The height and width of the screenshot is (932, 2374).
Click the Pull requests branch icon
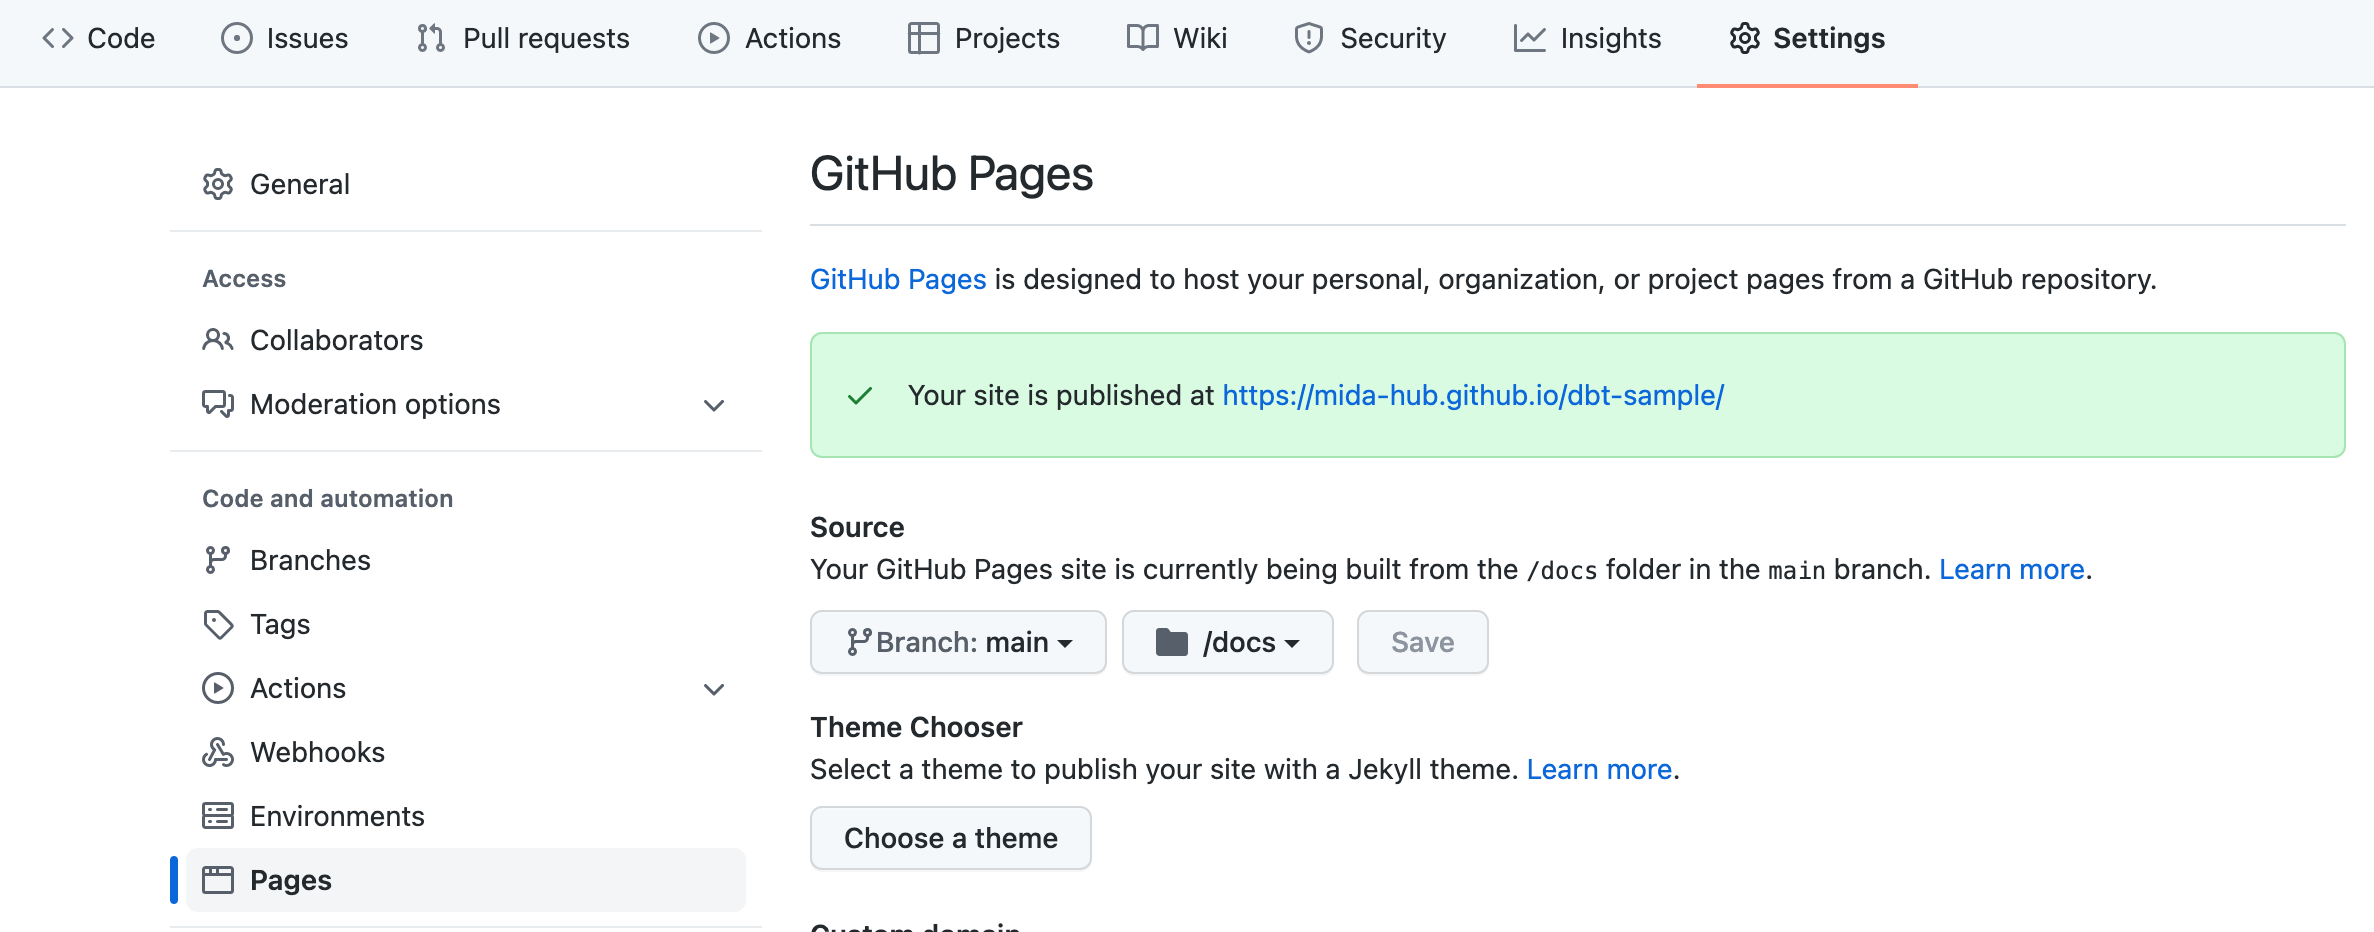click(431, 38)
